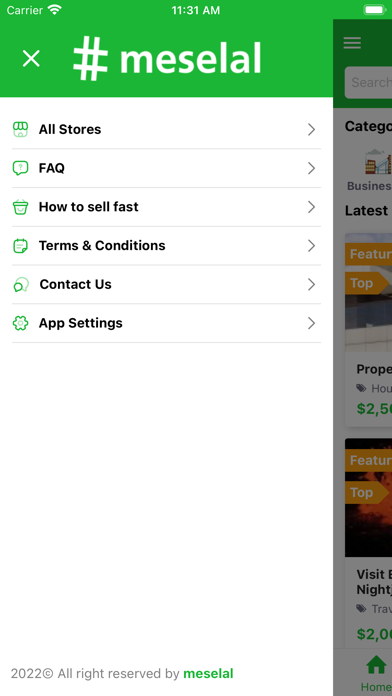
Task: Click the FAQ question bubble icon
Action: pos(20,168)
